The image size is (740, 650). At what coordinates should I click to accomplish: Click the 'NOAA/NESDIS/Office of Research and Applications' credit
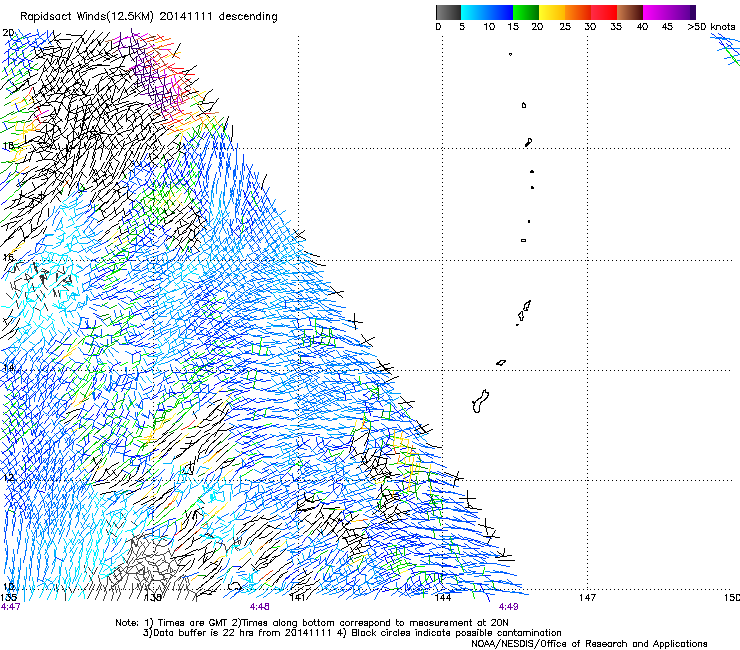pyautogui.click(x=589, y=644)
